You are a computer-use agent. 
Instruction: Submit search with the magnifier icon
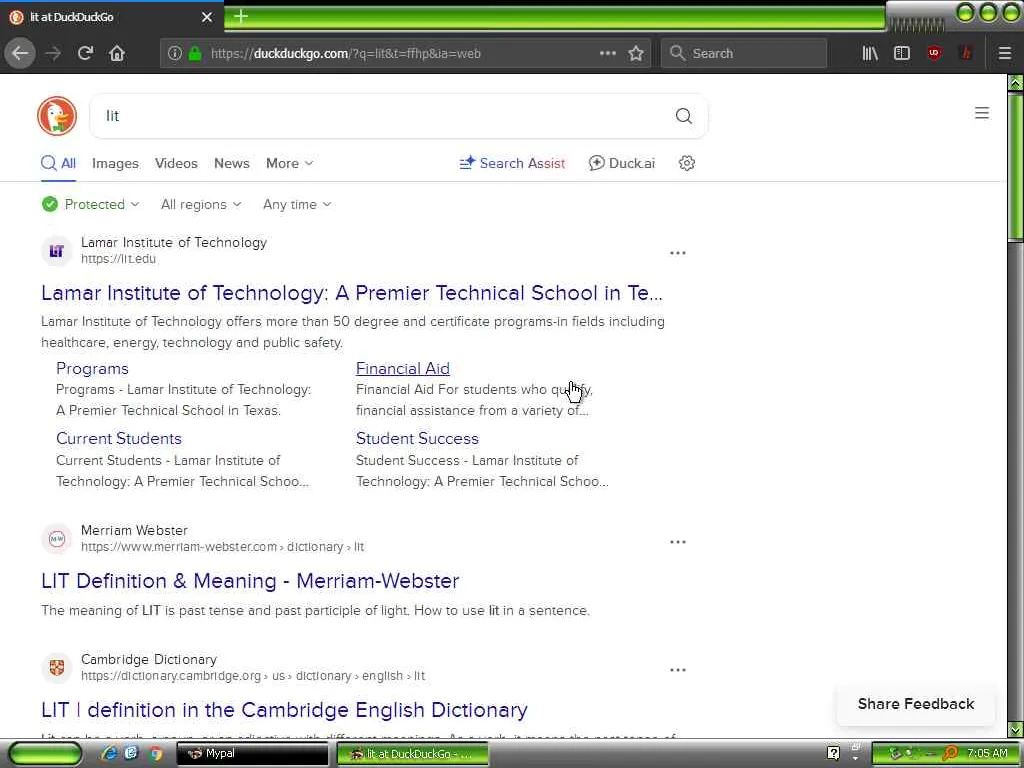pos(684,116)
